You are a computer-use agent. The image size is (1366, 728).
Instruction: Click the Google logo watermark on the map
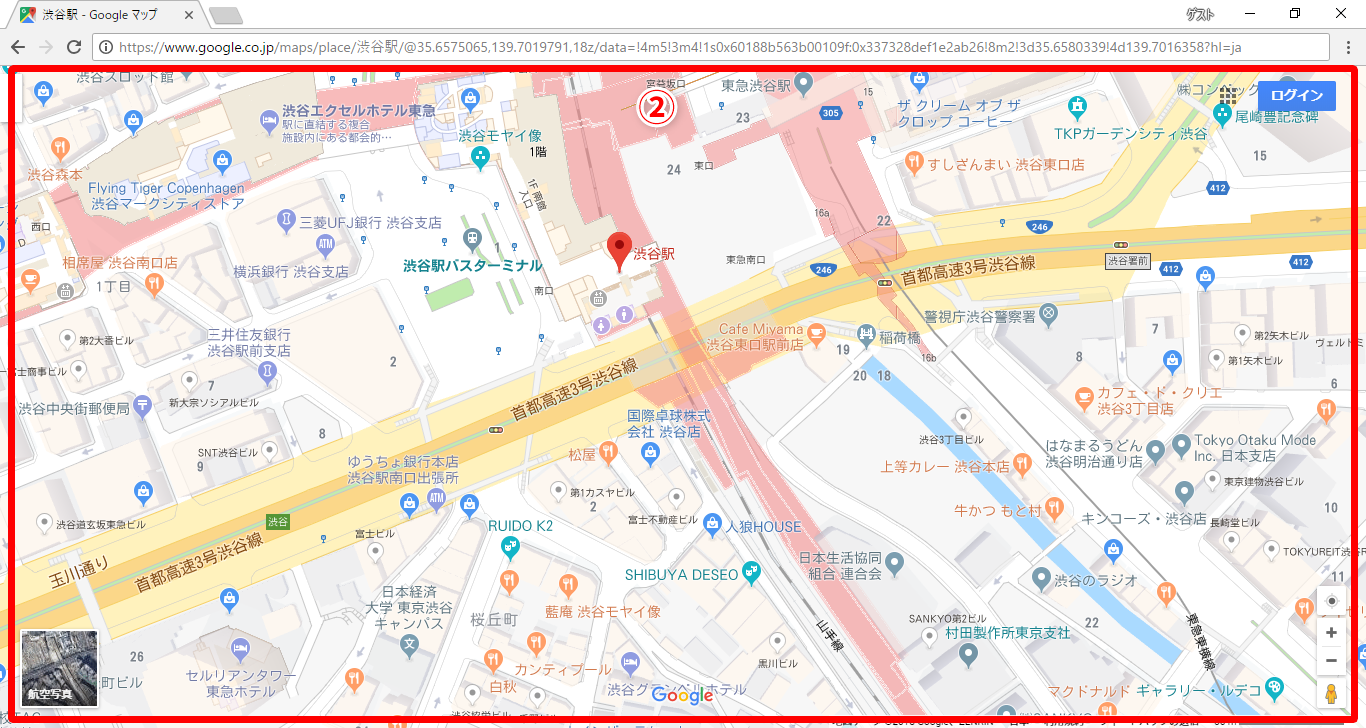tap(681, 696)
